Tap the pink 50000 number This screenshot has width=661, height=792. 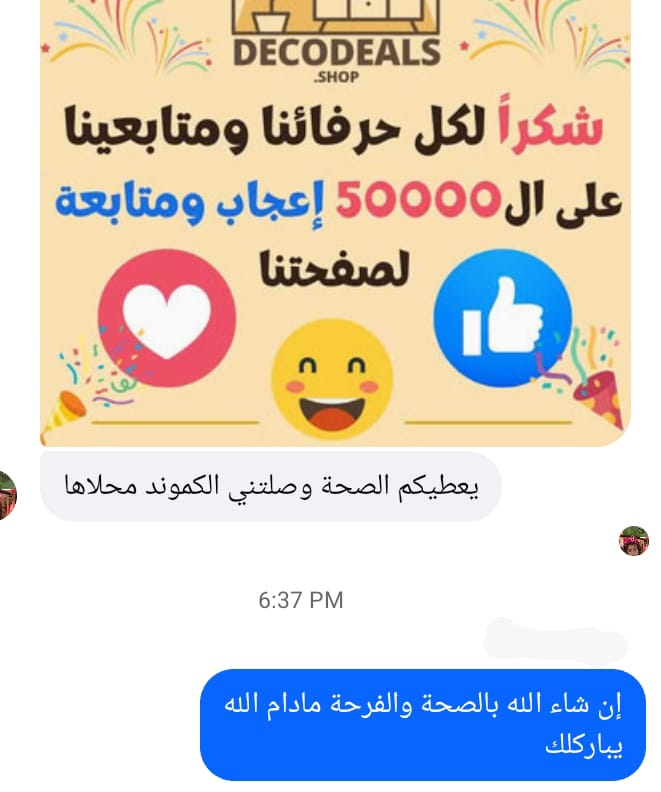(x=418, y=200)
